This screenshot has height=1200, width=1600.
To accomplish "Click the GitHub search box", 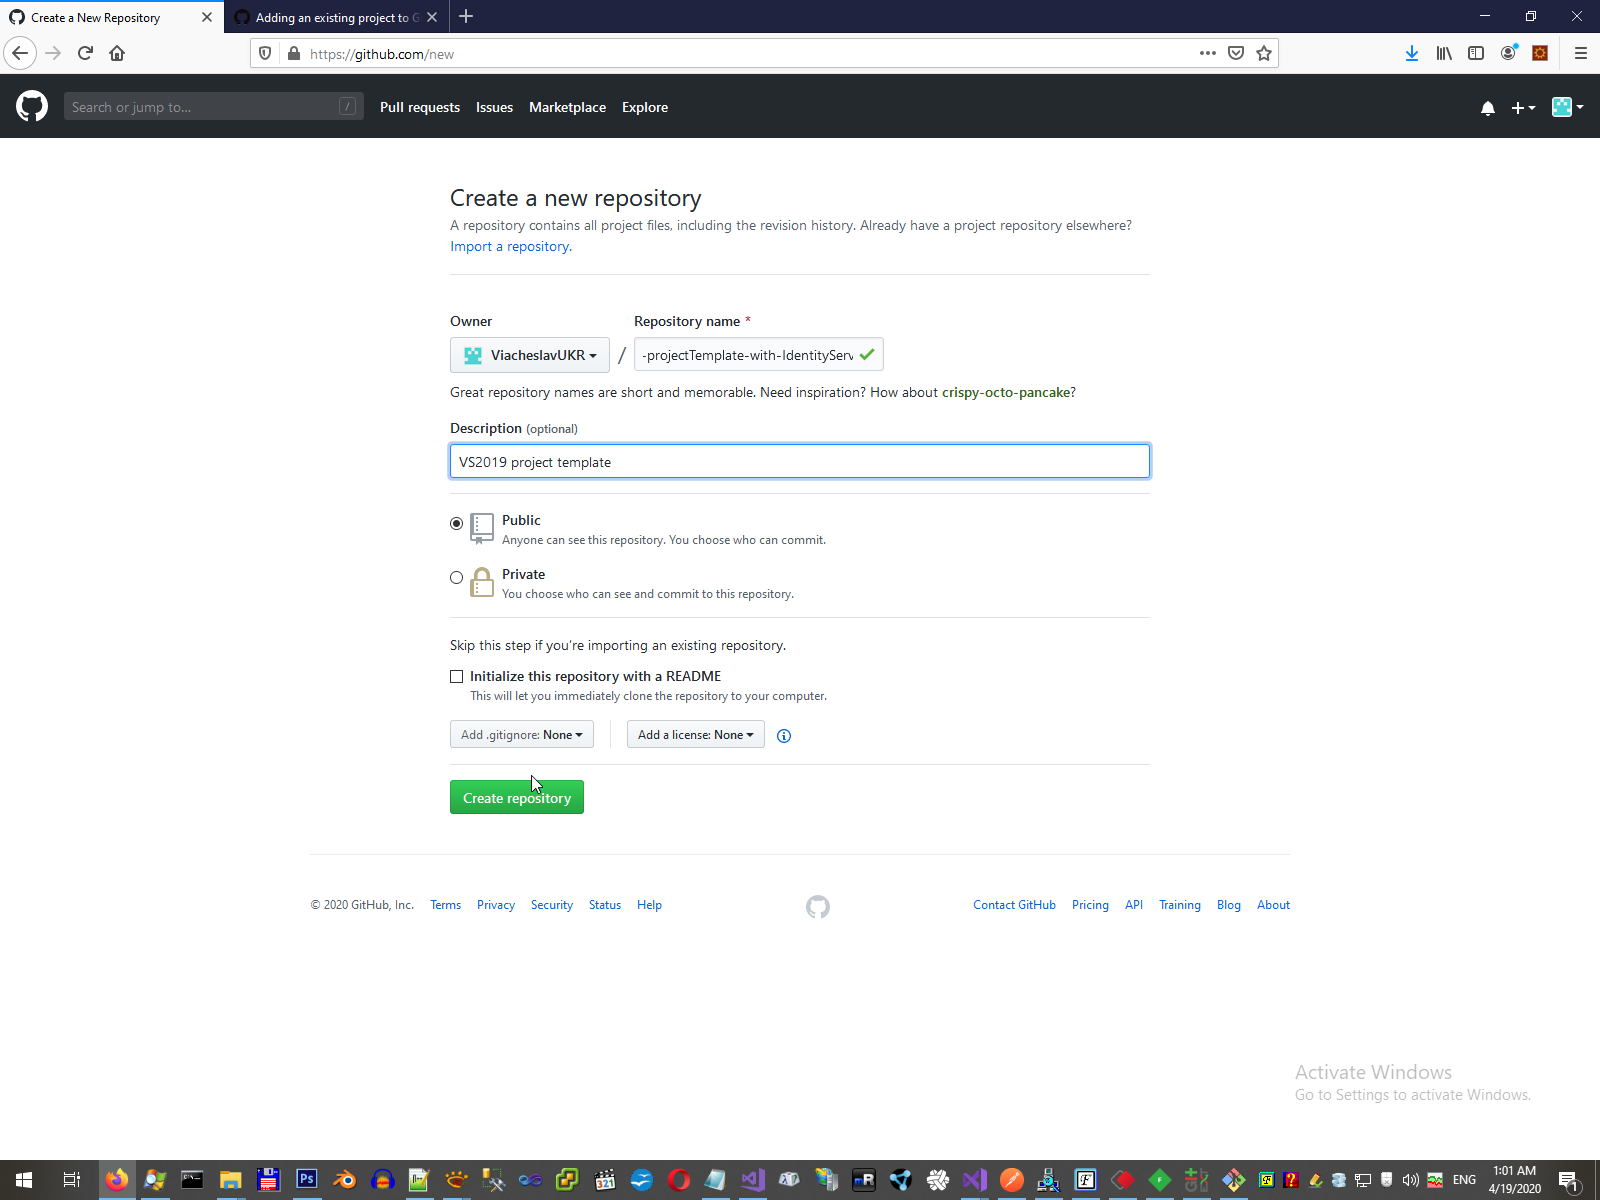I will [214, 106].
